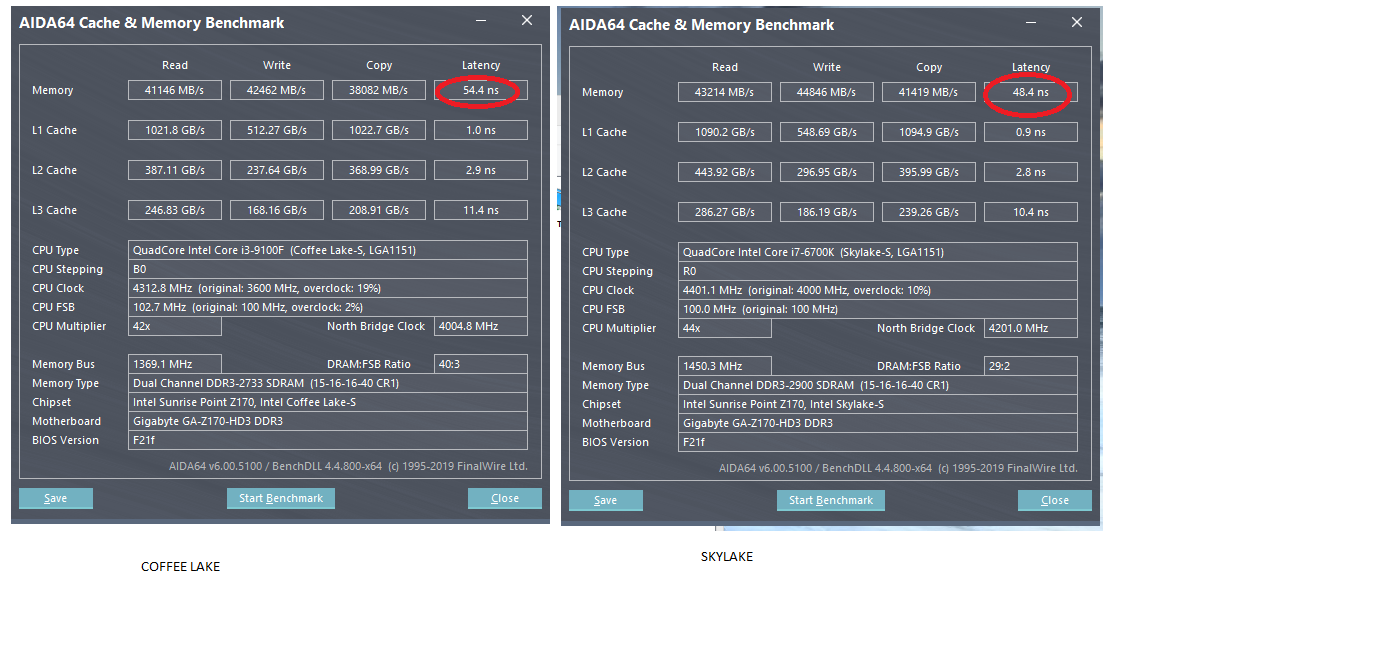Click Memory Bus field 1369.1 MHz

(x=175, y=364)
